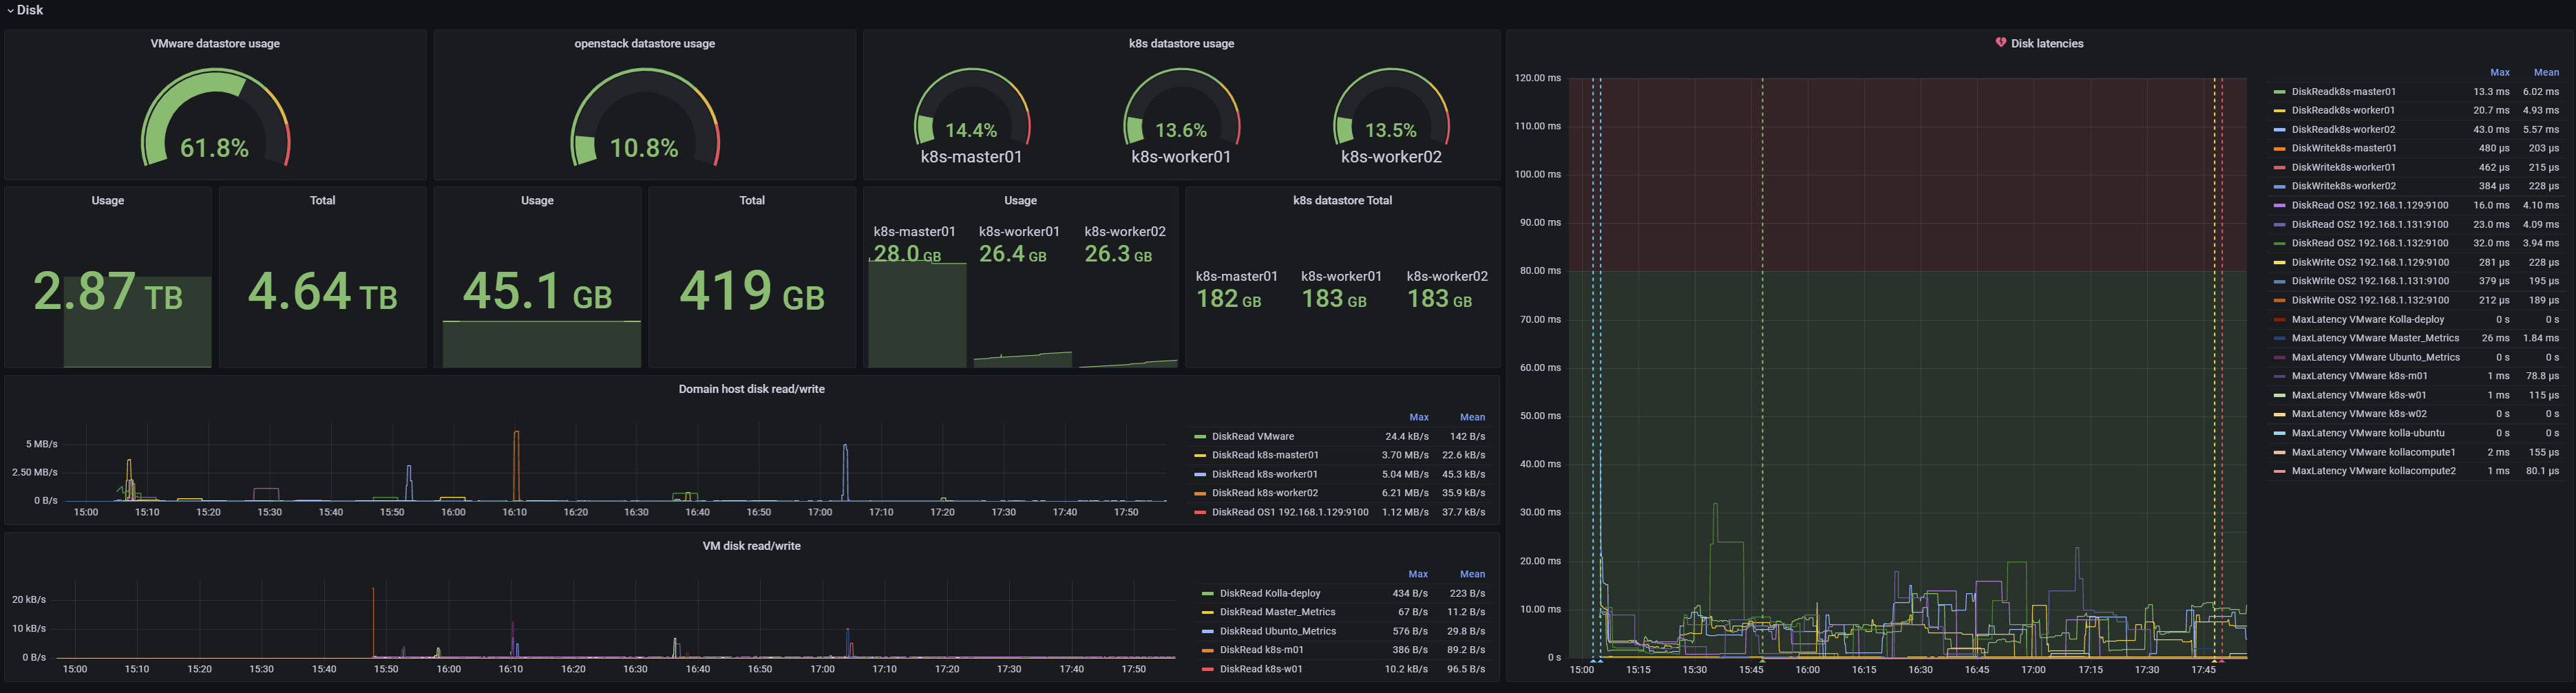Viewport: 2576px width, 693px height.
Task: Open the Usage panel title above 45.1 GB
Action: 537,200
